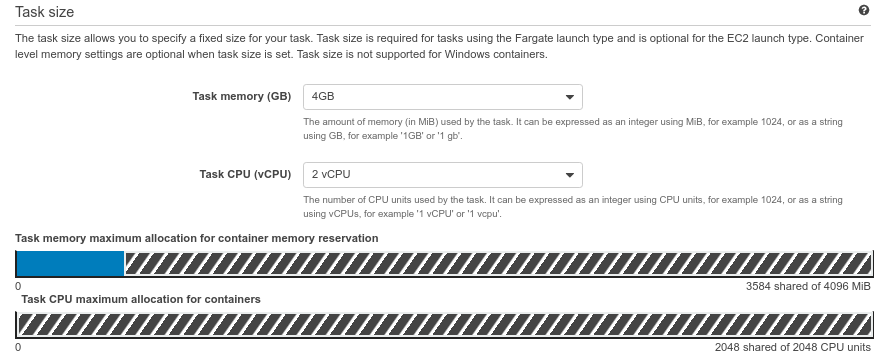The height and width of the screenshot is (360, 882).
Task: Click the striped CPU allocation bar
Action: [444, 325]
